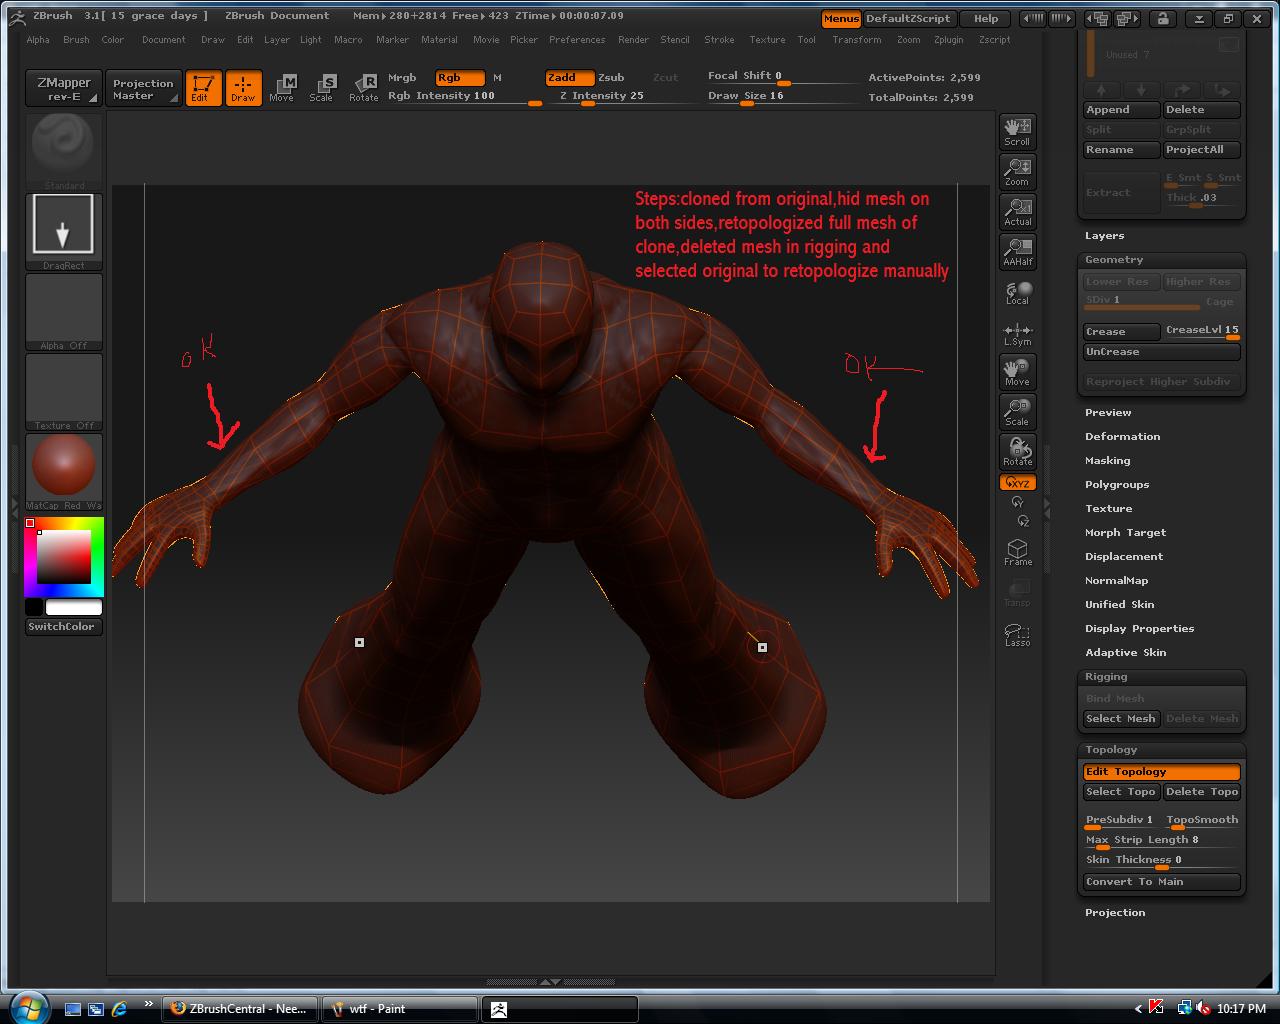Viewport: 1280px width, 1024px height.
Task: Click the ProjectAll button
Action: click(x=1201, y=150)
